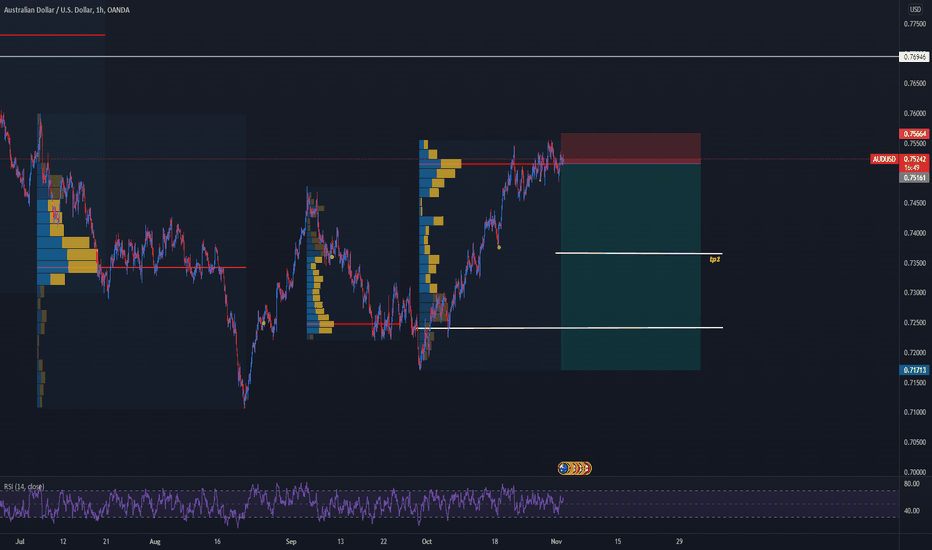The image size is (932, 550).
Task: Click the 40.00 RSI axis label
Action: [x=912, y=511]
